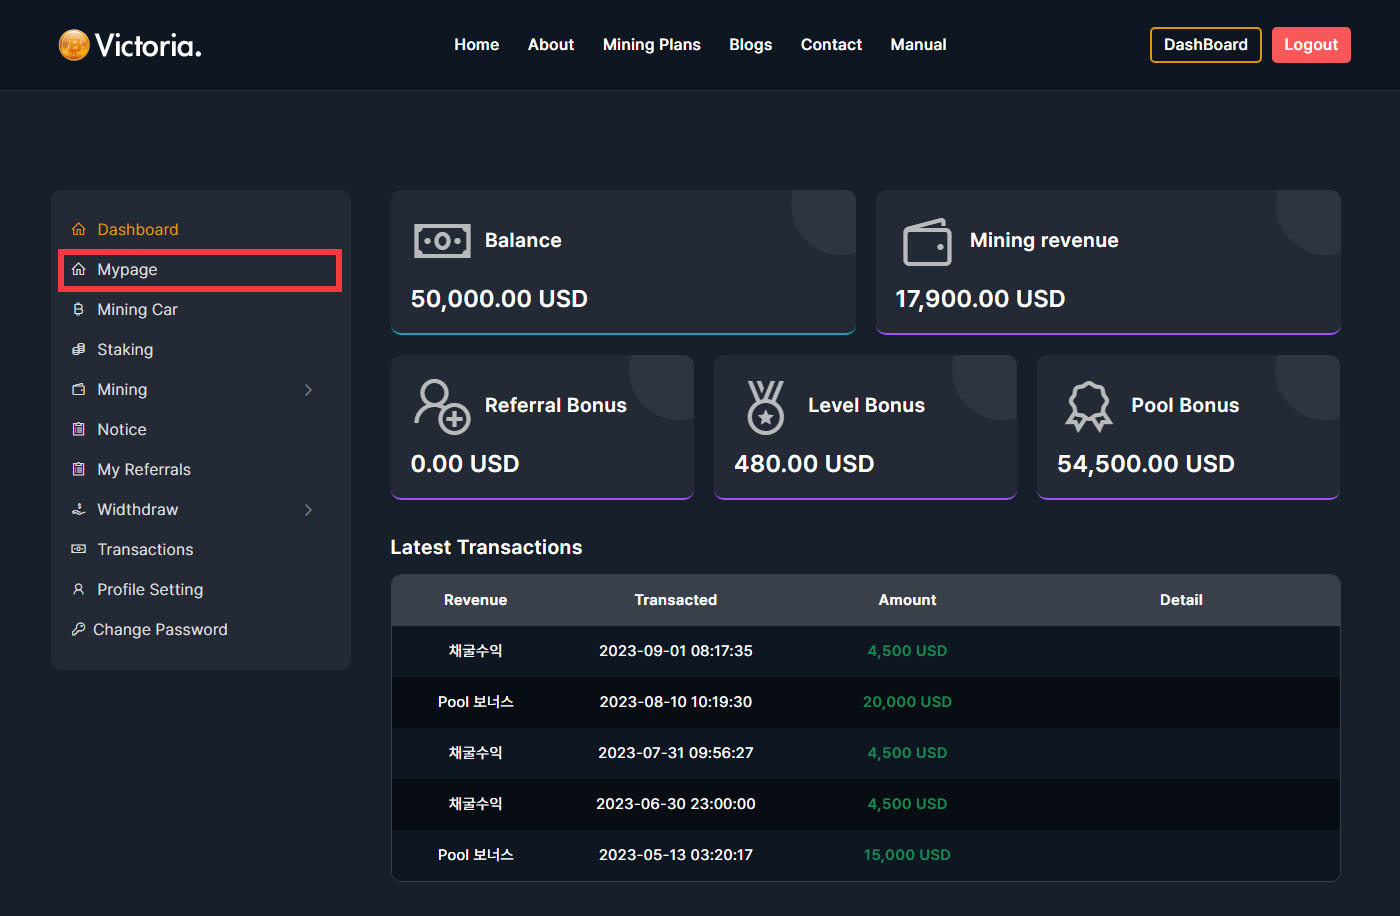The image size is (1400, 916).
Task: Open the Manual page from top navigation
Action: click(x=918, y=45)
